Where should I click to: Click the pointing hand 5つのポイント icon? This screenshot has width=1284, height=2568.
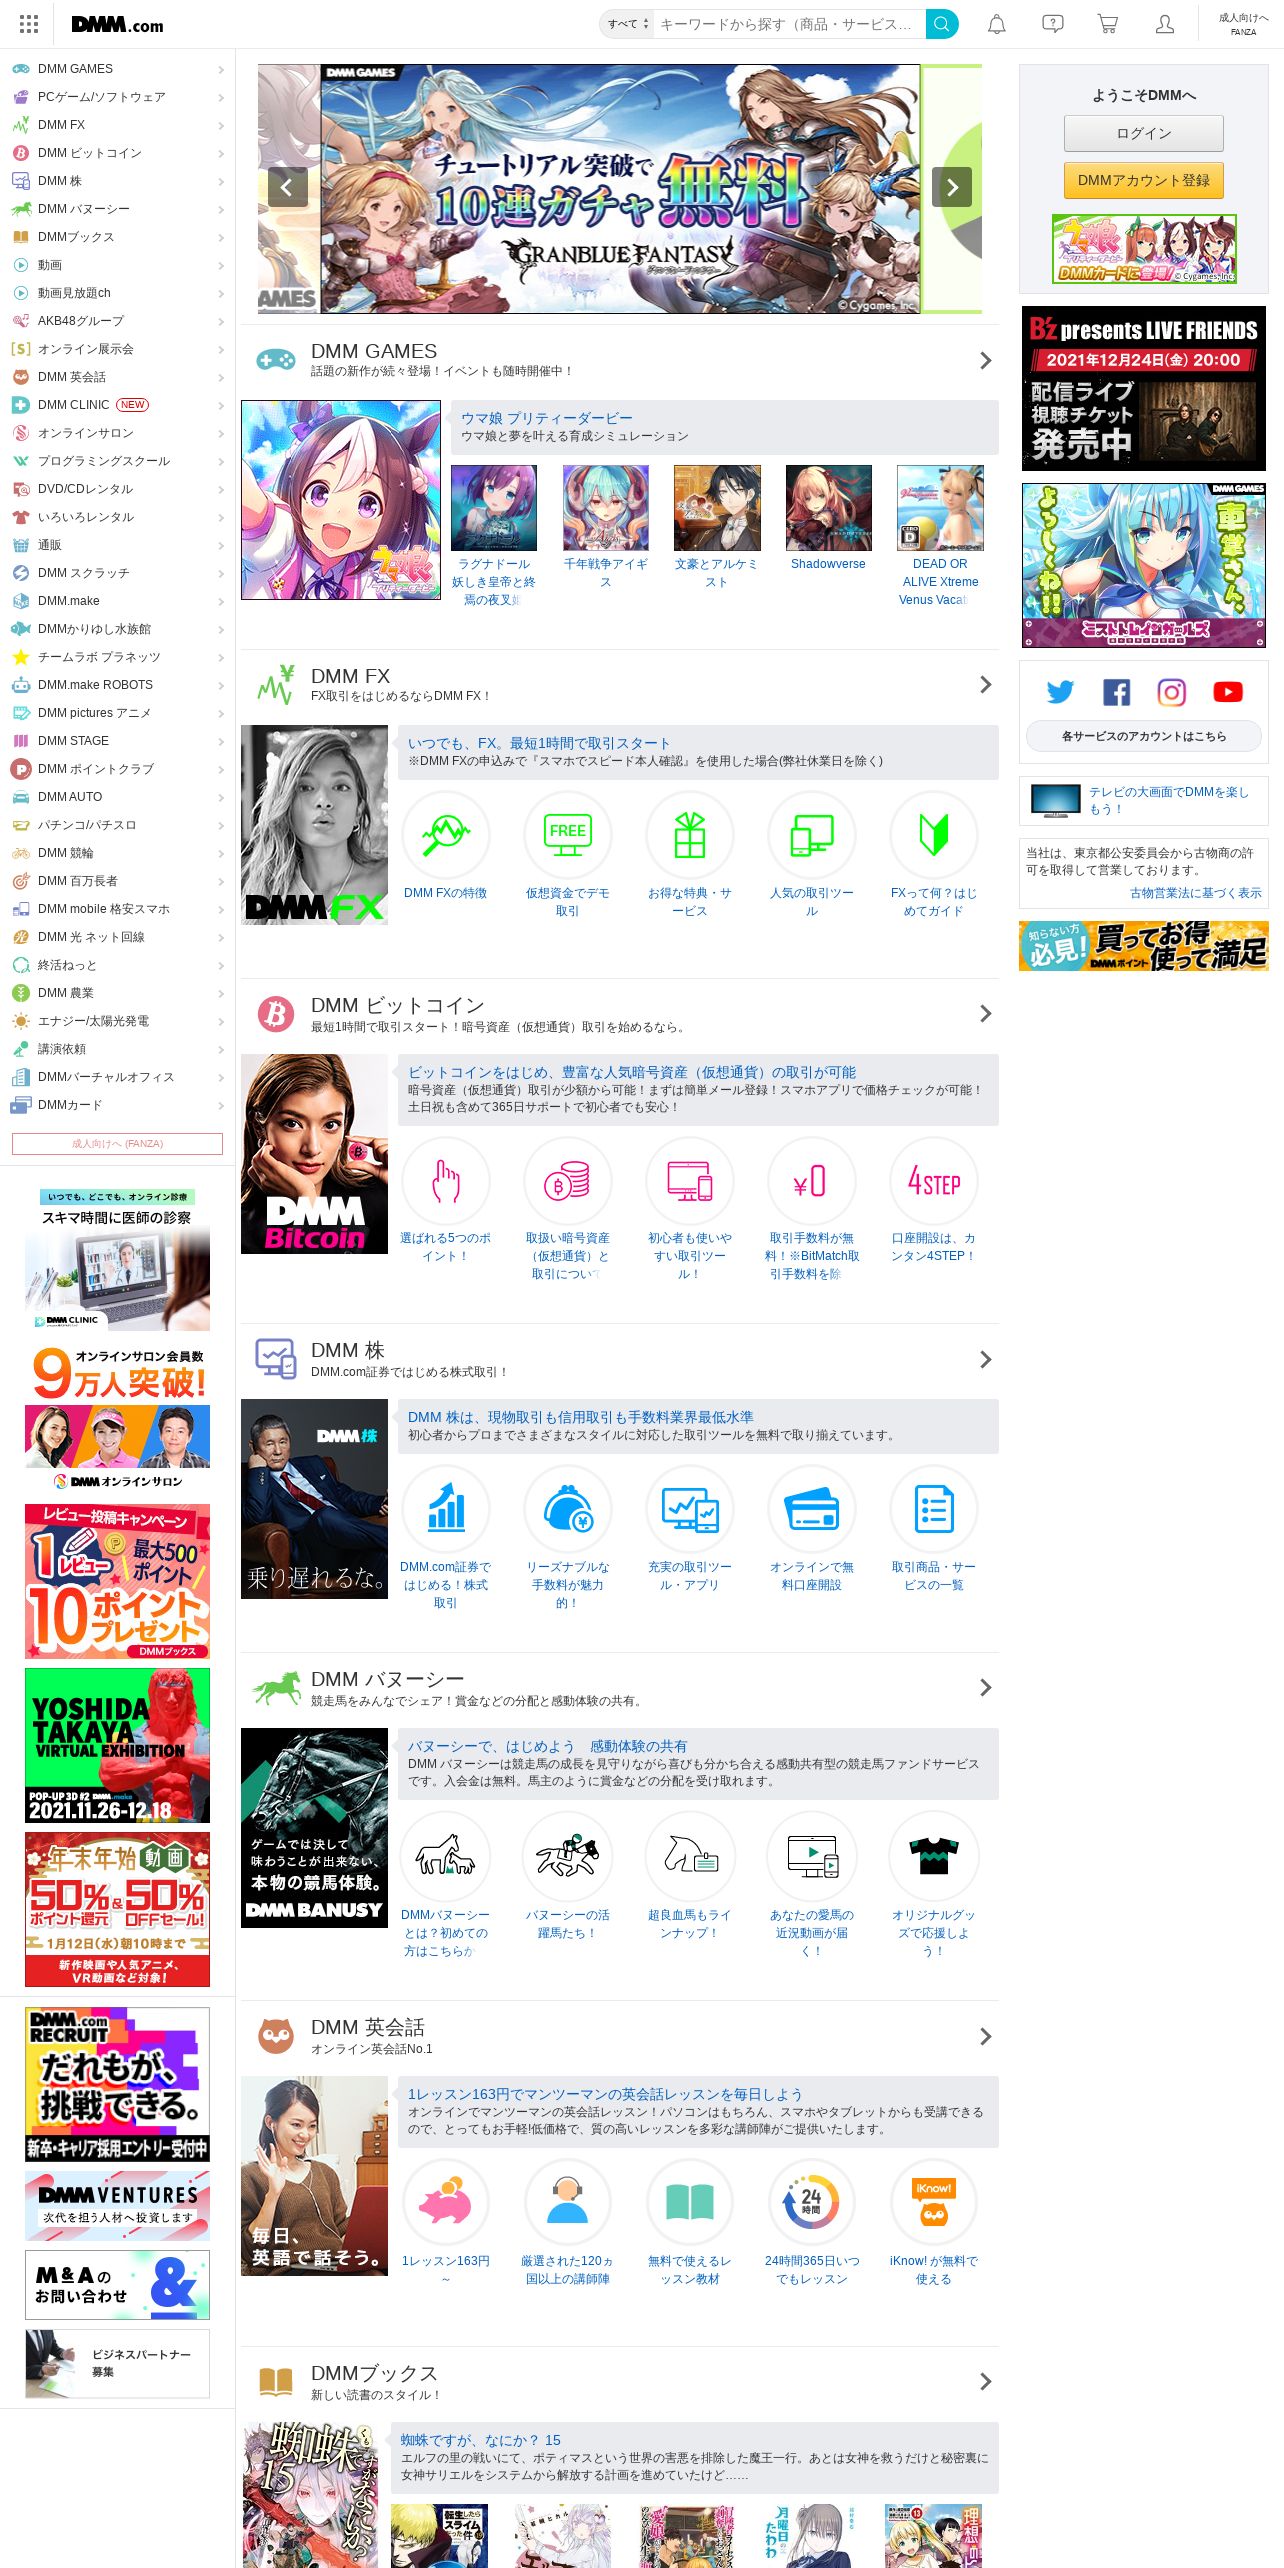click(446, 1181)
